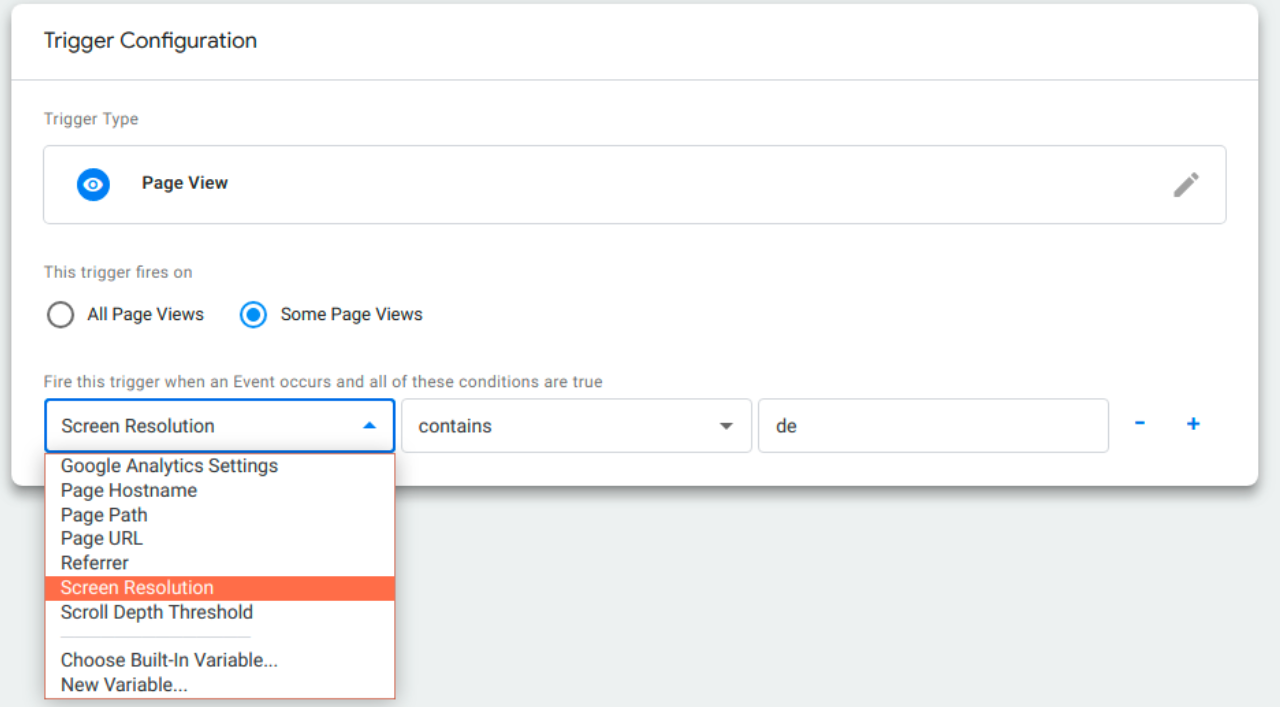Add condition with plus button

click(1193, 424)
